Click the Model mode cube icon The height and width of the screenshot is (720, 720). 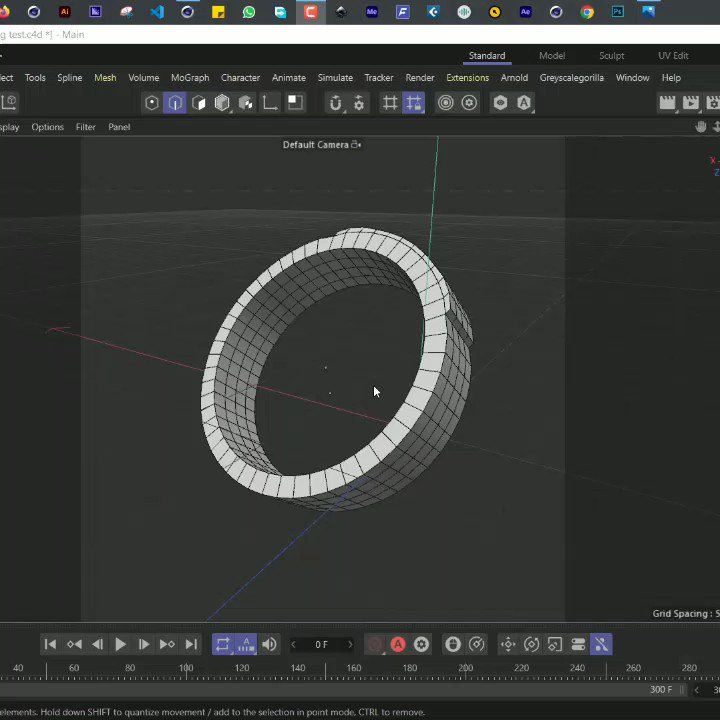click(222, 103)
